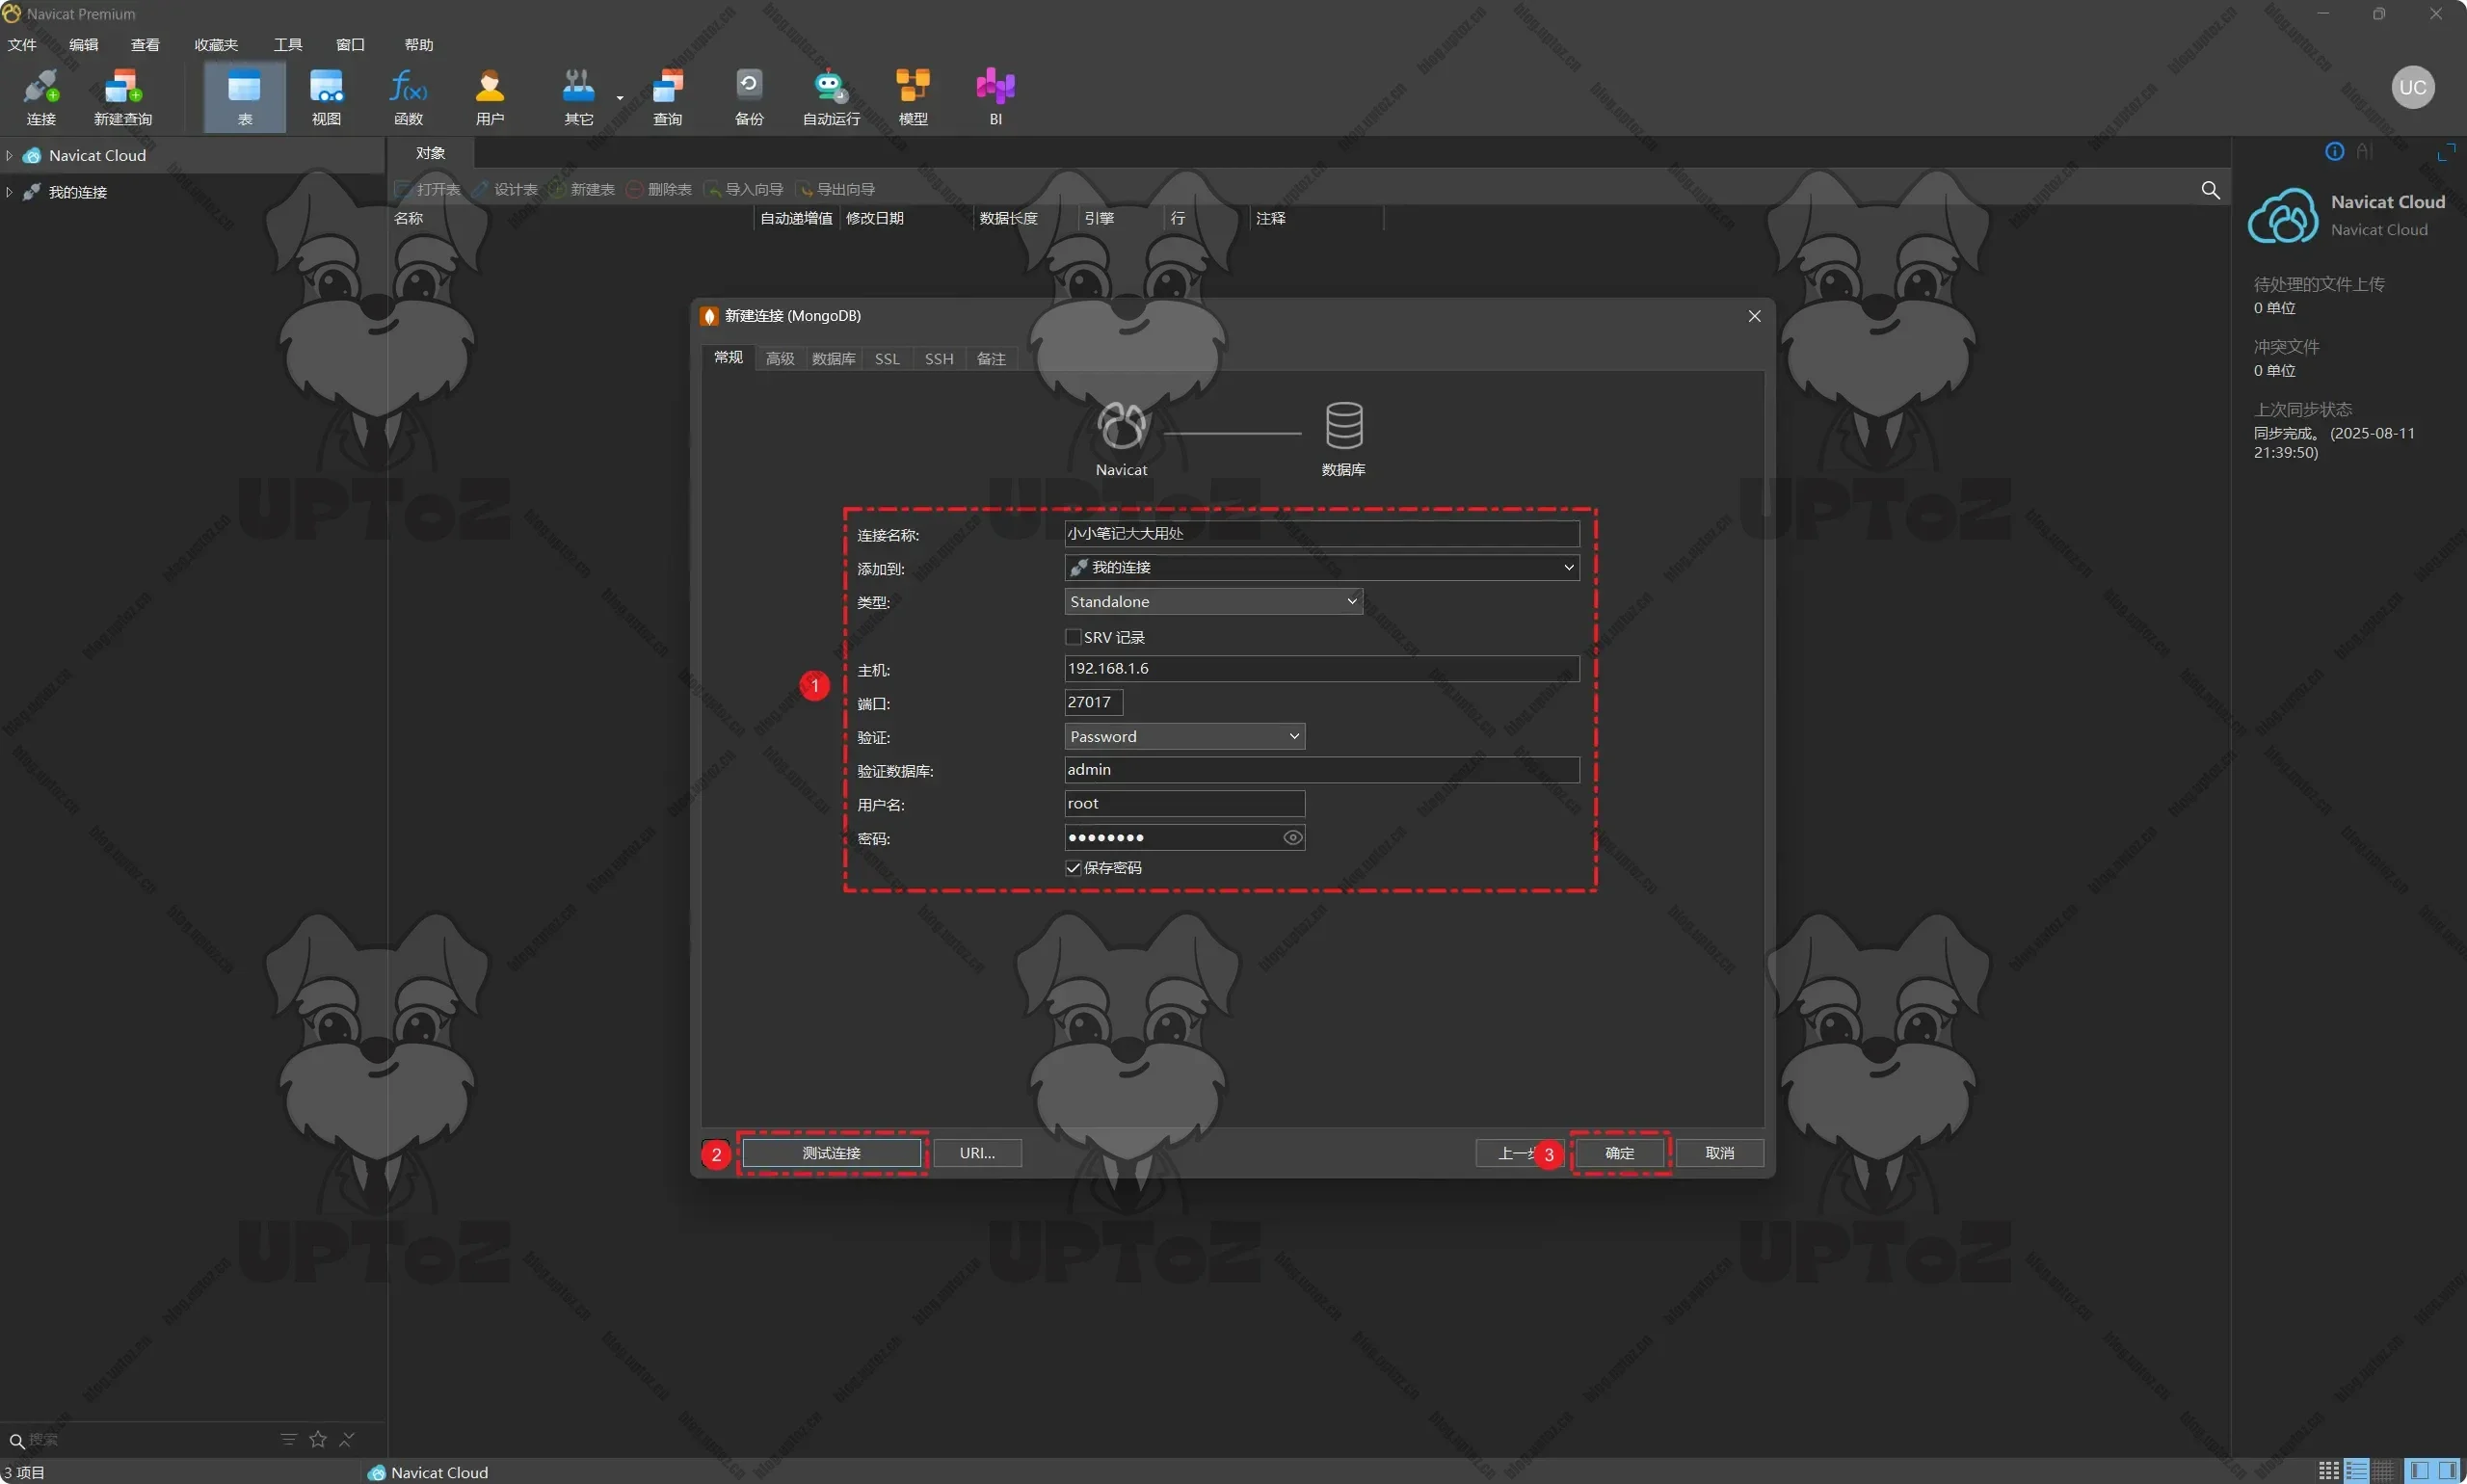Open the 添加到 我的连接 dropdown

point(1321,567)
